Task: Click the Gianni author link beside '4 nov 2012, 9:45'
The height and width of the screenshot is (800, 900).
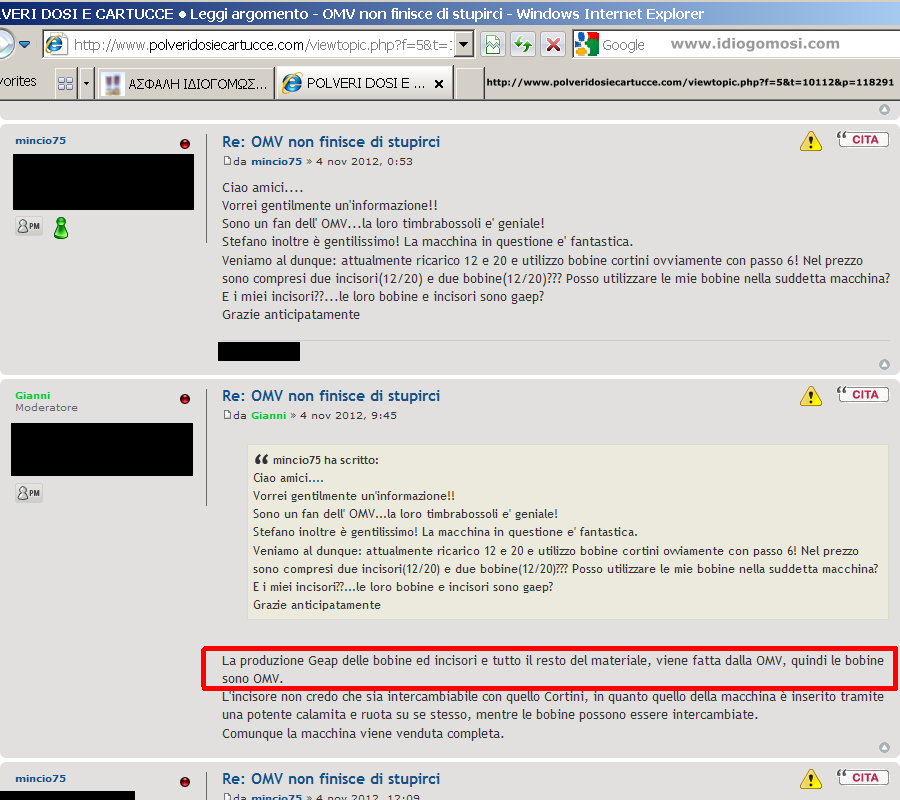Action: pos(269,415)
